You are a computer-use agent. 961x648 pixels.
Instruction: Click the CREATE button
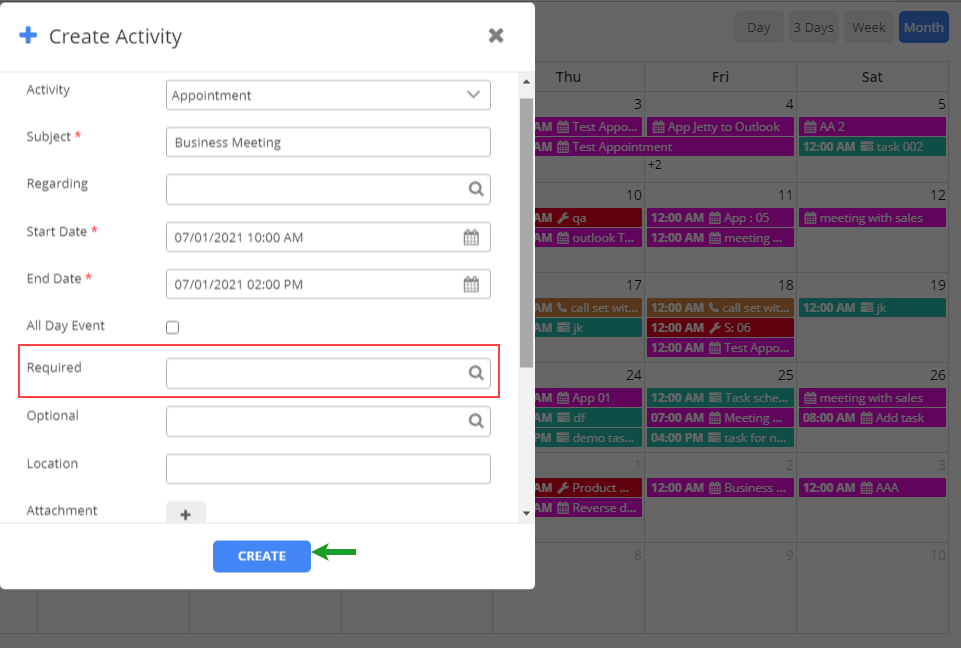pos(262,556)
